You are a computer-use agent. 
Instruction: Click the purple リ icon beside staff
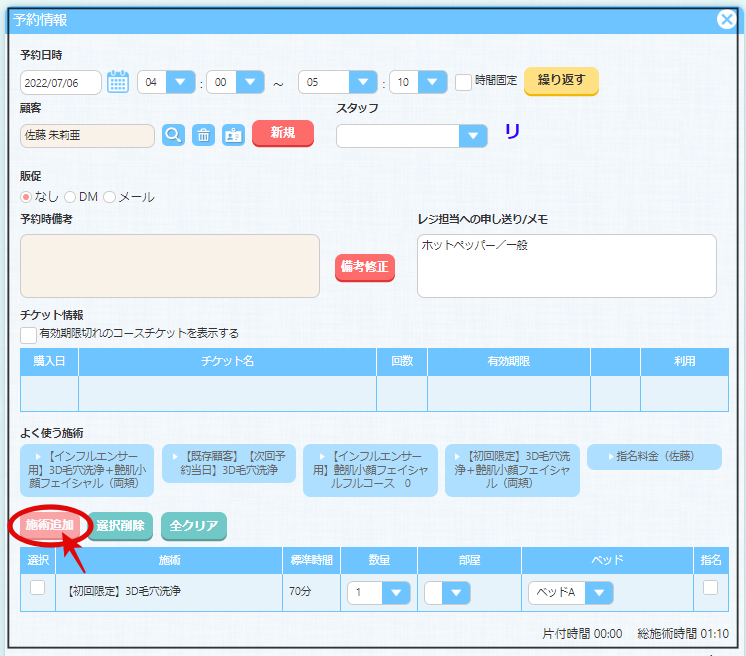[x=512, y=132]
